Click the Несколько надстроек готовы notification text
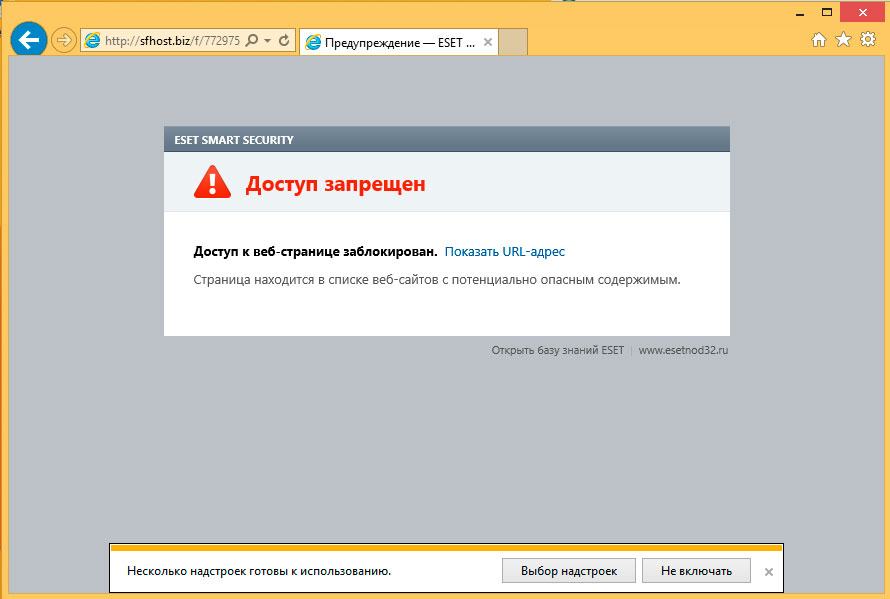The height and width of the screenshot is (599, 890). 259,571
